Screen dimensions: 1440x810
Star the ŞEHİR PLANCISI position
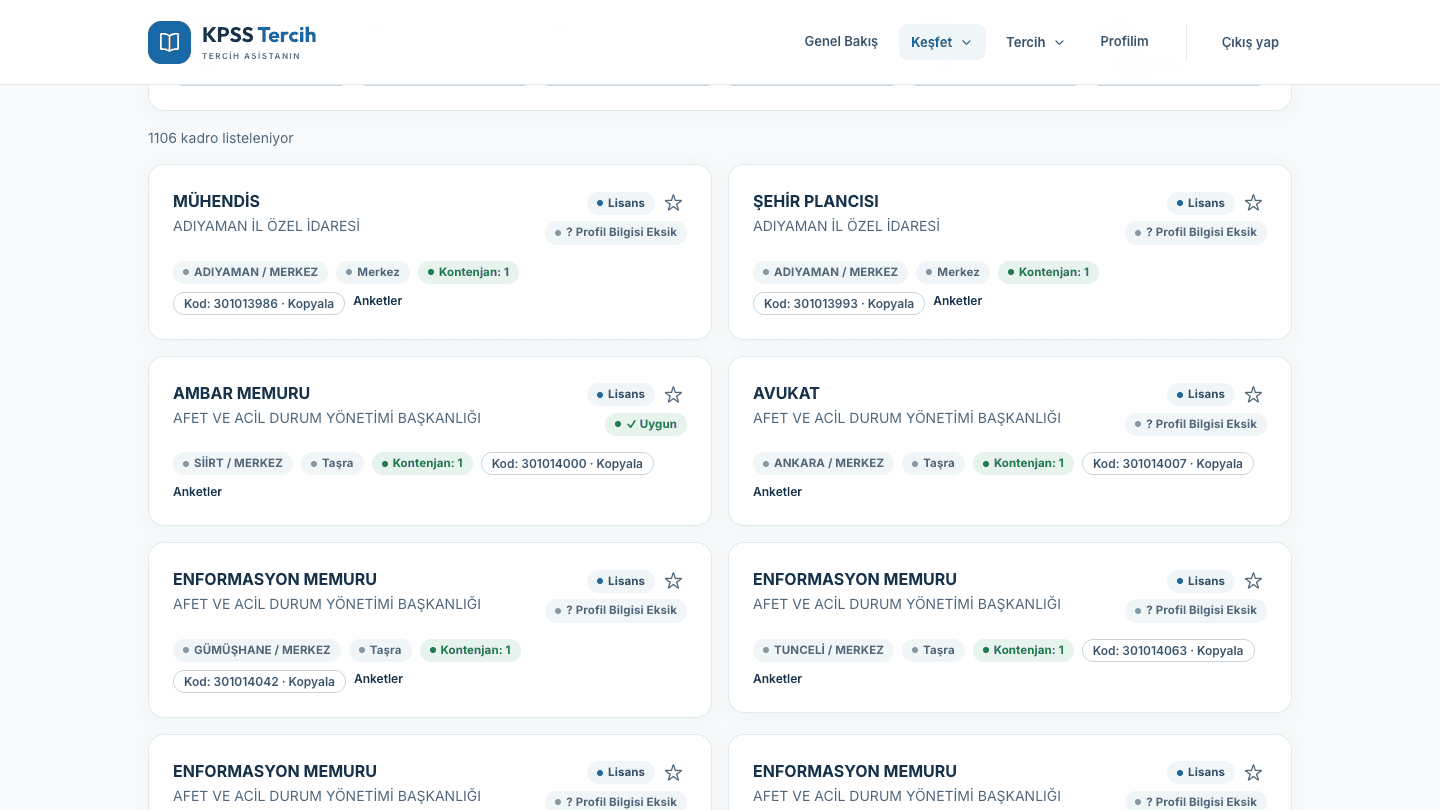click(1254, 203)
